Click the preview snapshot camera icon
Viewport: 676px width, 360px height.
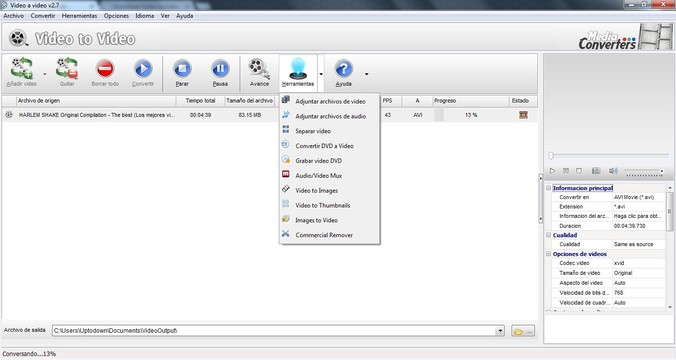click(x=596, y=171)
